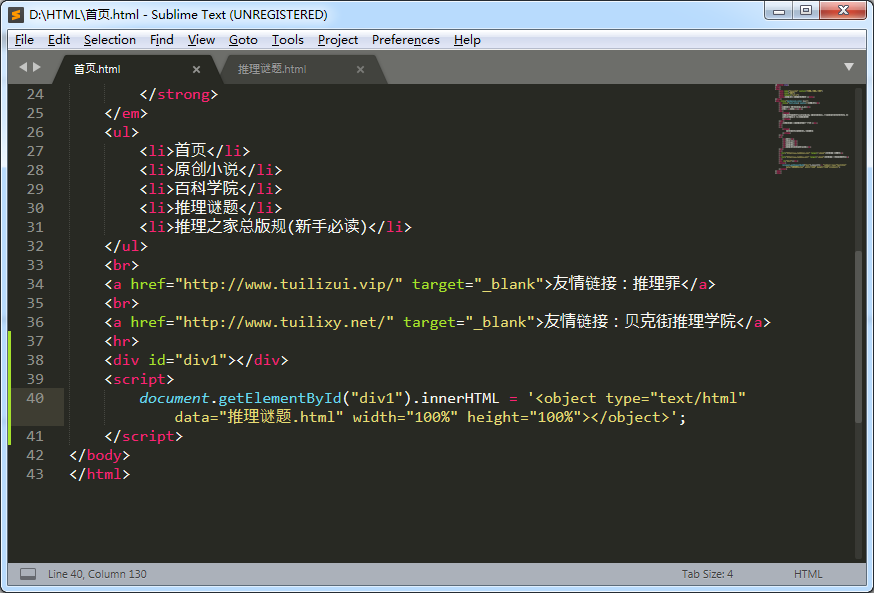Image resolution: width=874 pixels, height=593 pixels.
Task: Click 百科学院 list item text
Action: [206, 189]
